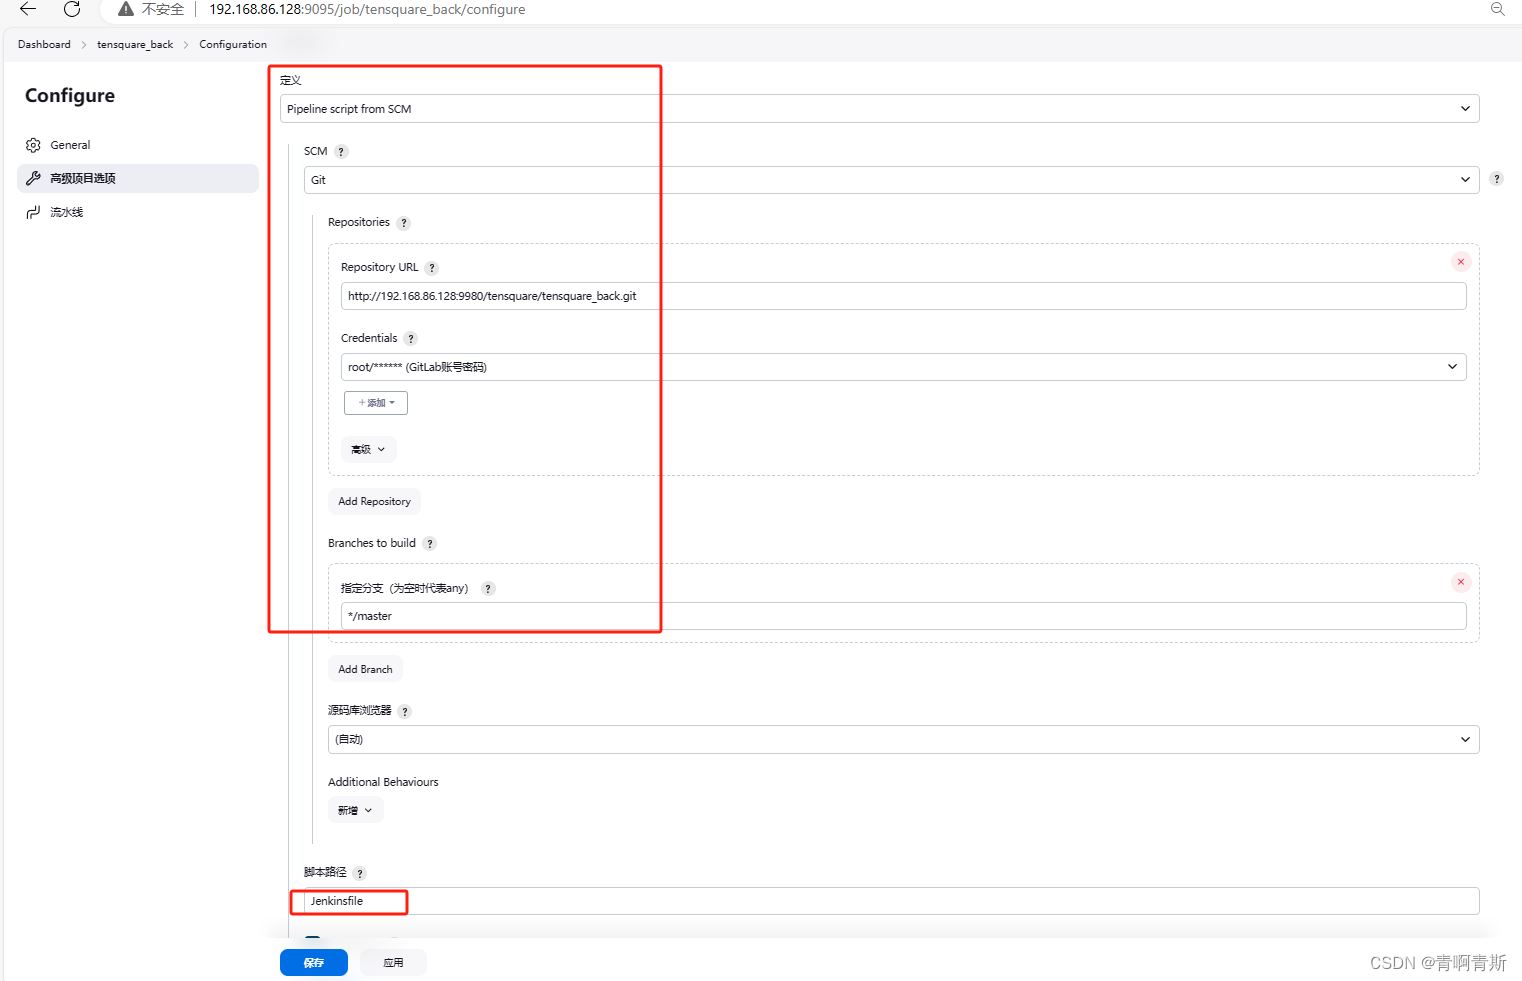Reload the page with the refresh icon
Screen dimensions: 1522x981
[72, 9]
